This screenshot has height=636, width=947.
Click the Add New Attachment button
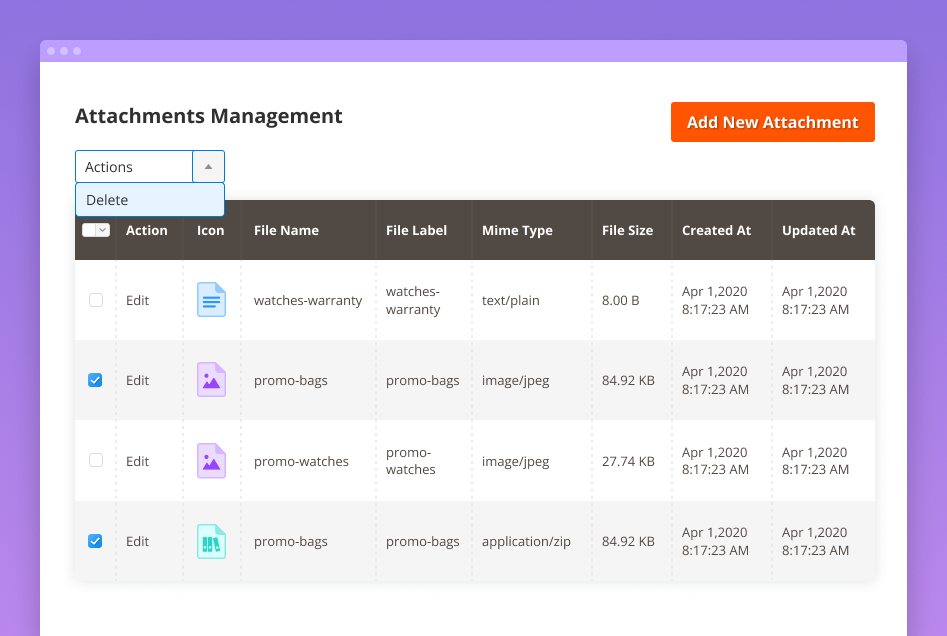click(x=773, y=121)
